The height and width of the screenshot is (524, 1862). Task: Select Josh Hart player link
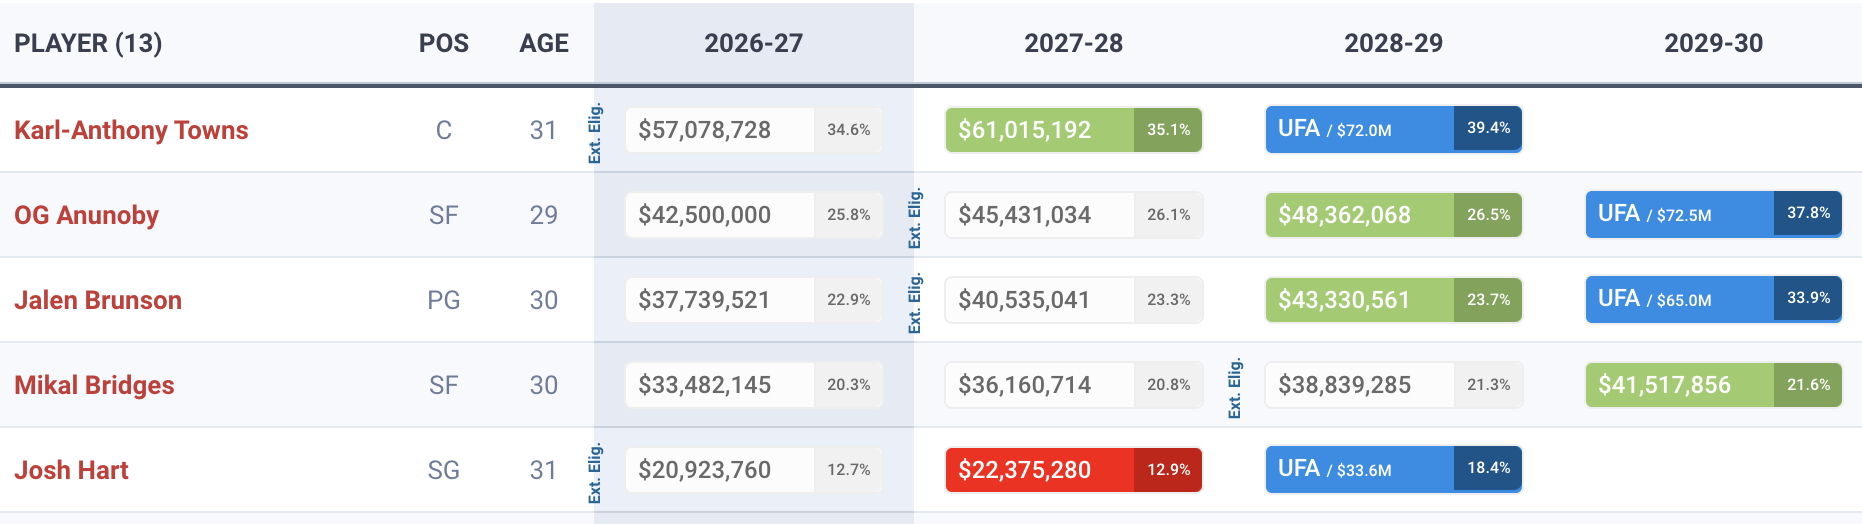[71, 470]
